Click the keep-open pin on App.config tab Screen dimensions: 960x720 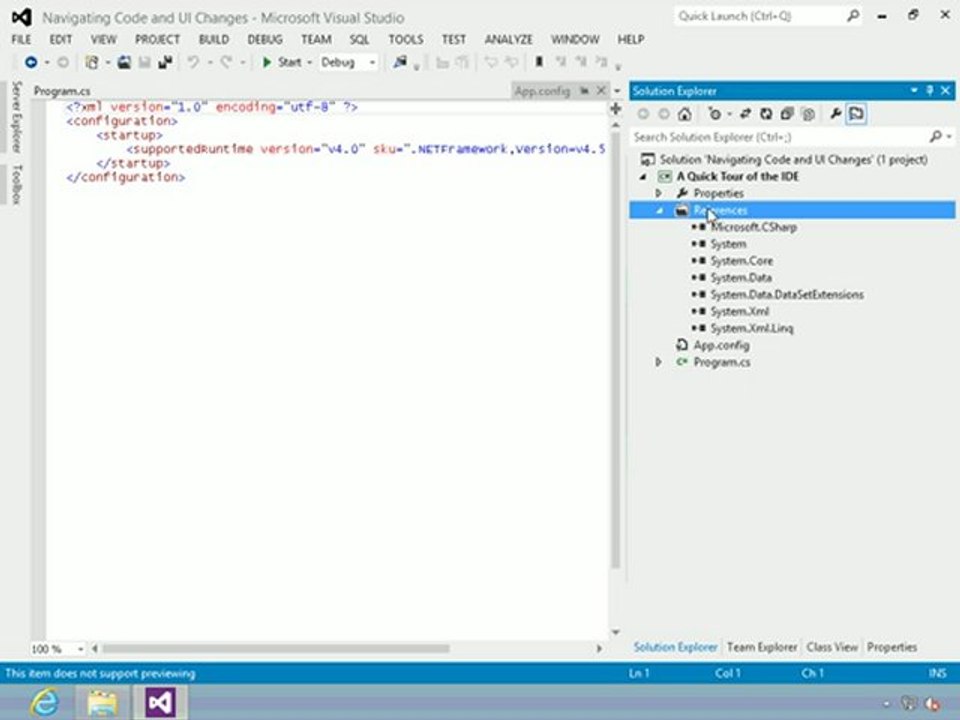pos(584,91)
